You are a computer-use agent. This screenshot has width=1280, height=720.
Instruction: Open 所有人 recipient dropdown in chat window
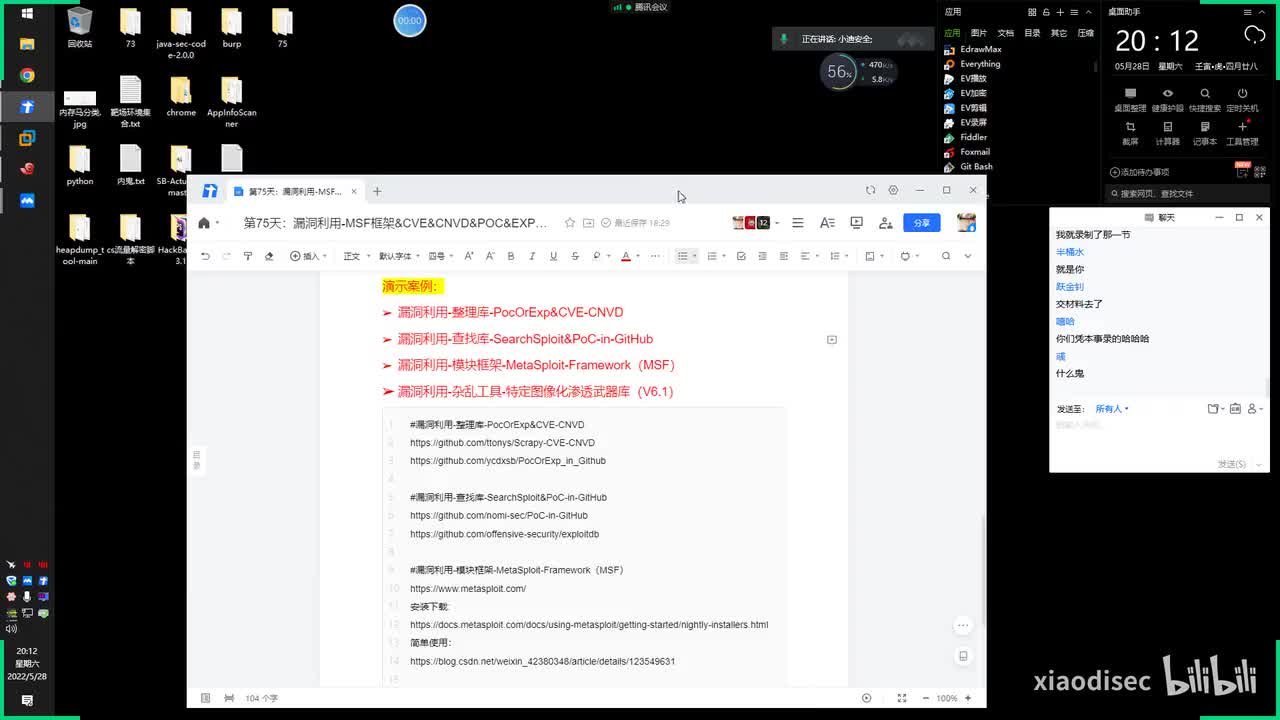point(1111,409)
